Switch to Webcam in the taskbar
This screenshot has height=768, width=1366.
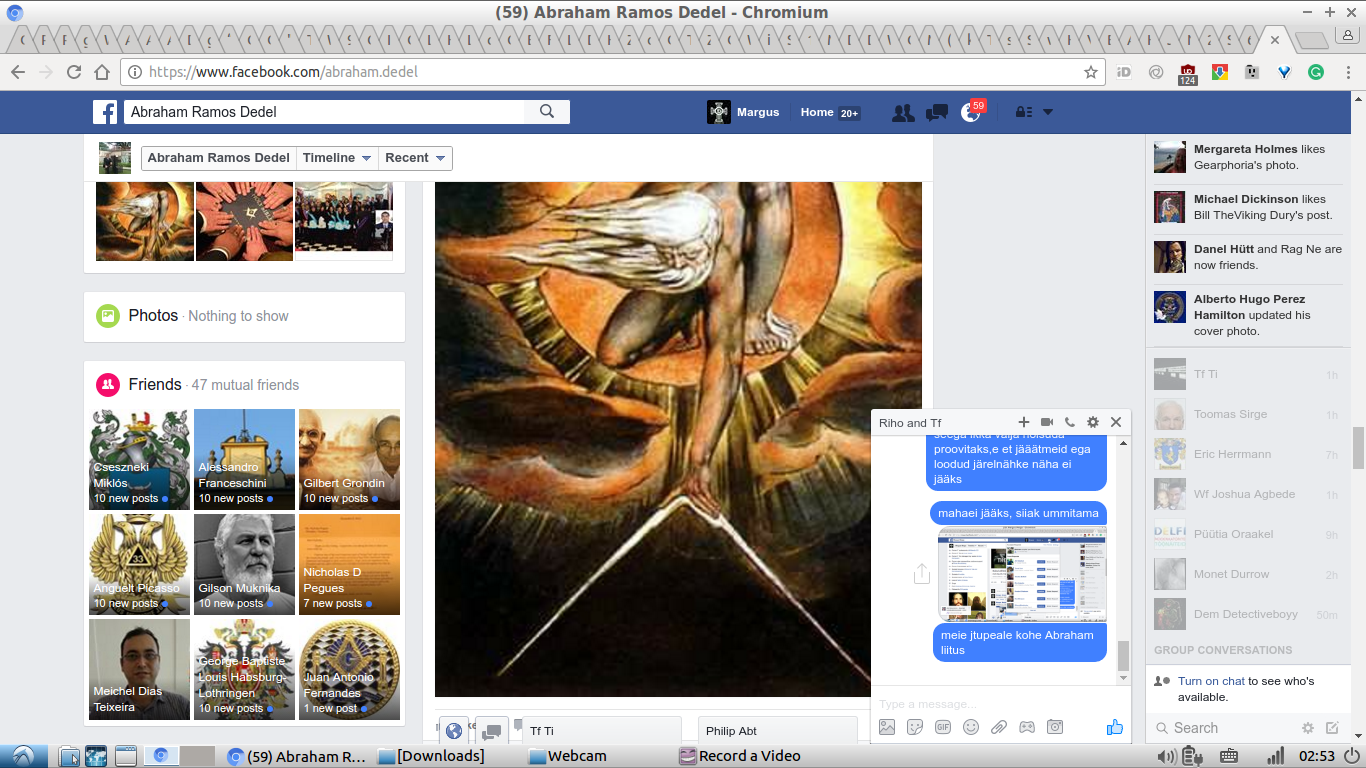click(567, 756)
